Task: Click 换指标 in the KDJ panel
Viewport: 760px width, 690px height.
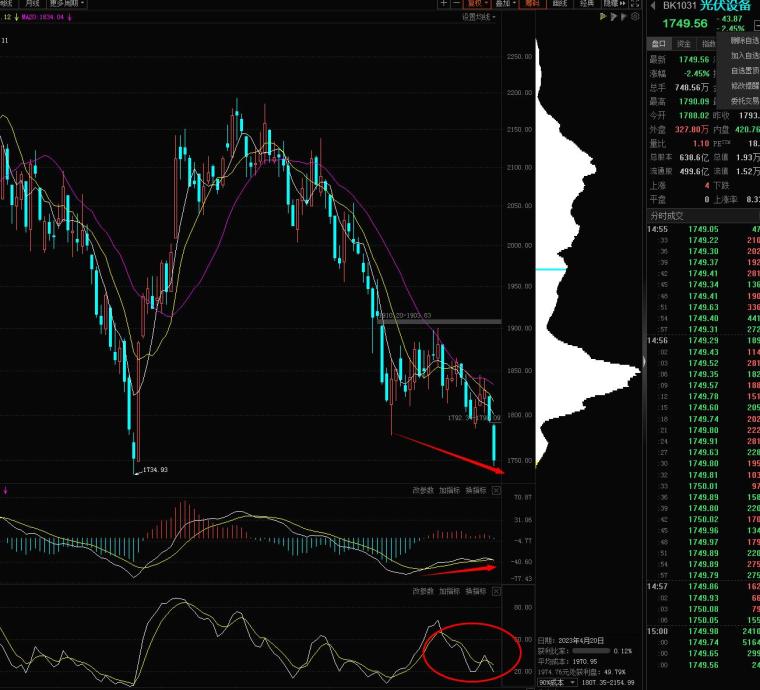Action: [474, 591]
